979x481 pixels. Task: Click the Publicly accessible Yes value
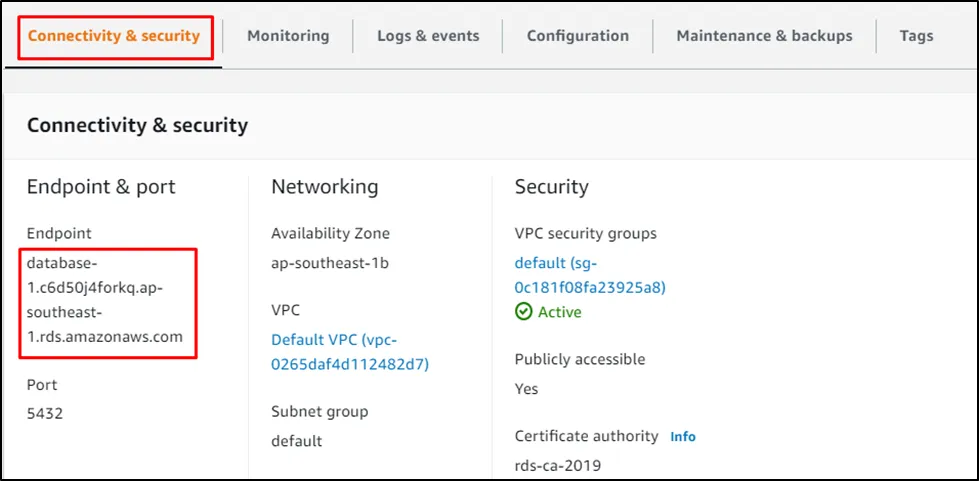527,388
